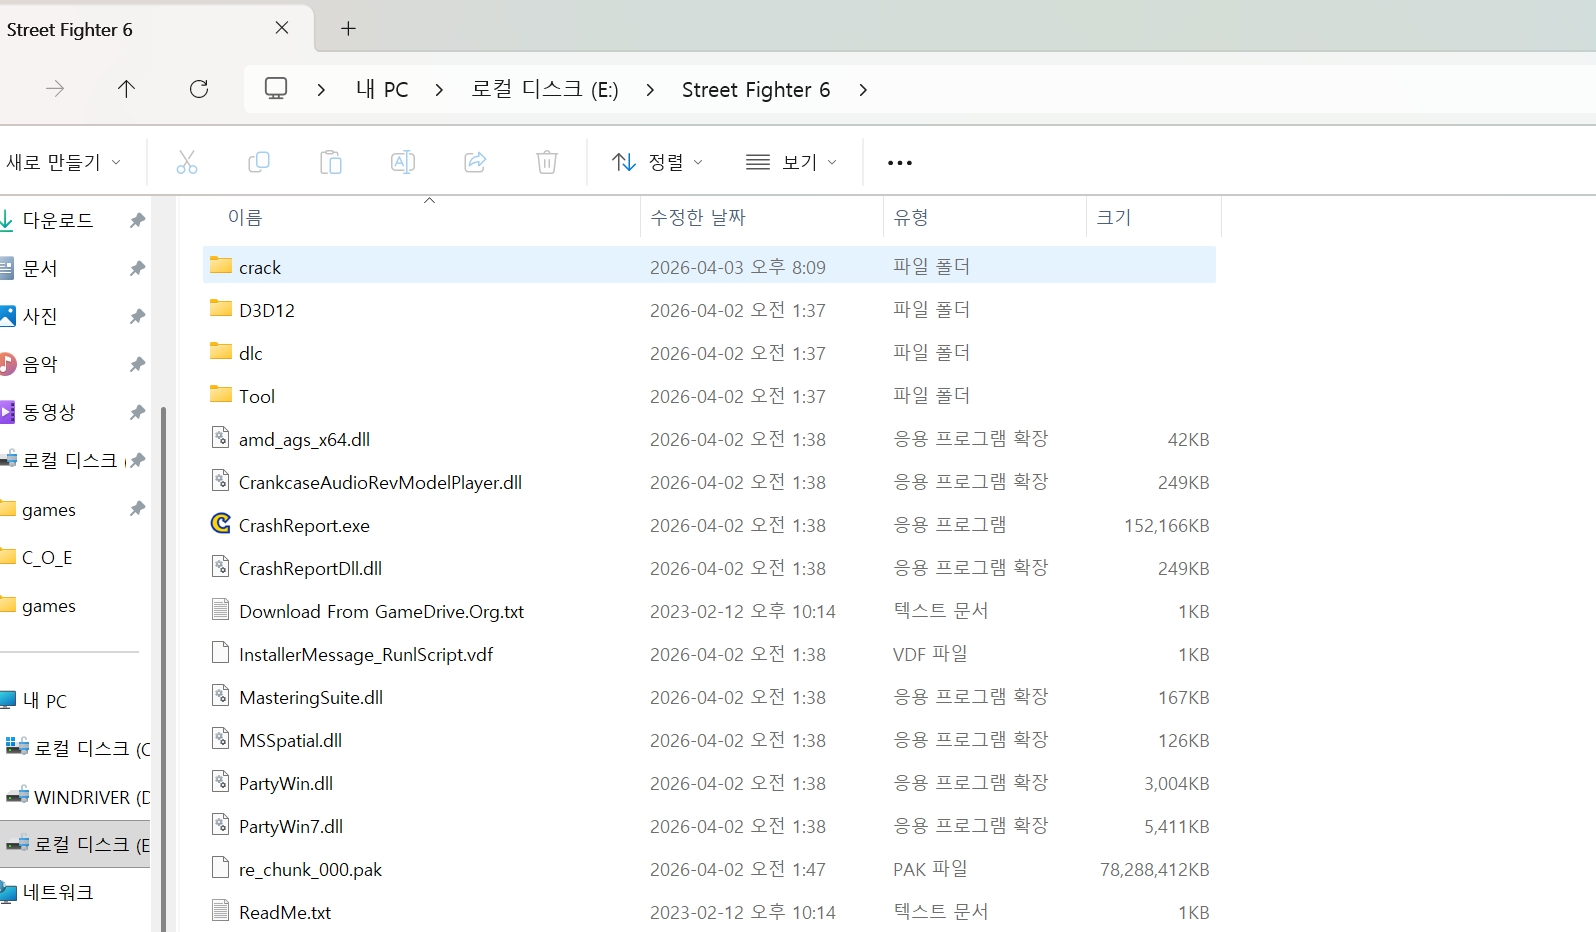This screenshot has width=1596, height=932.
Task: Click the Cut scissors icon in toolbar
Action: point(187,162)
